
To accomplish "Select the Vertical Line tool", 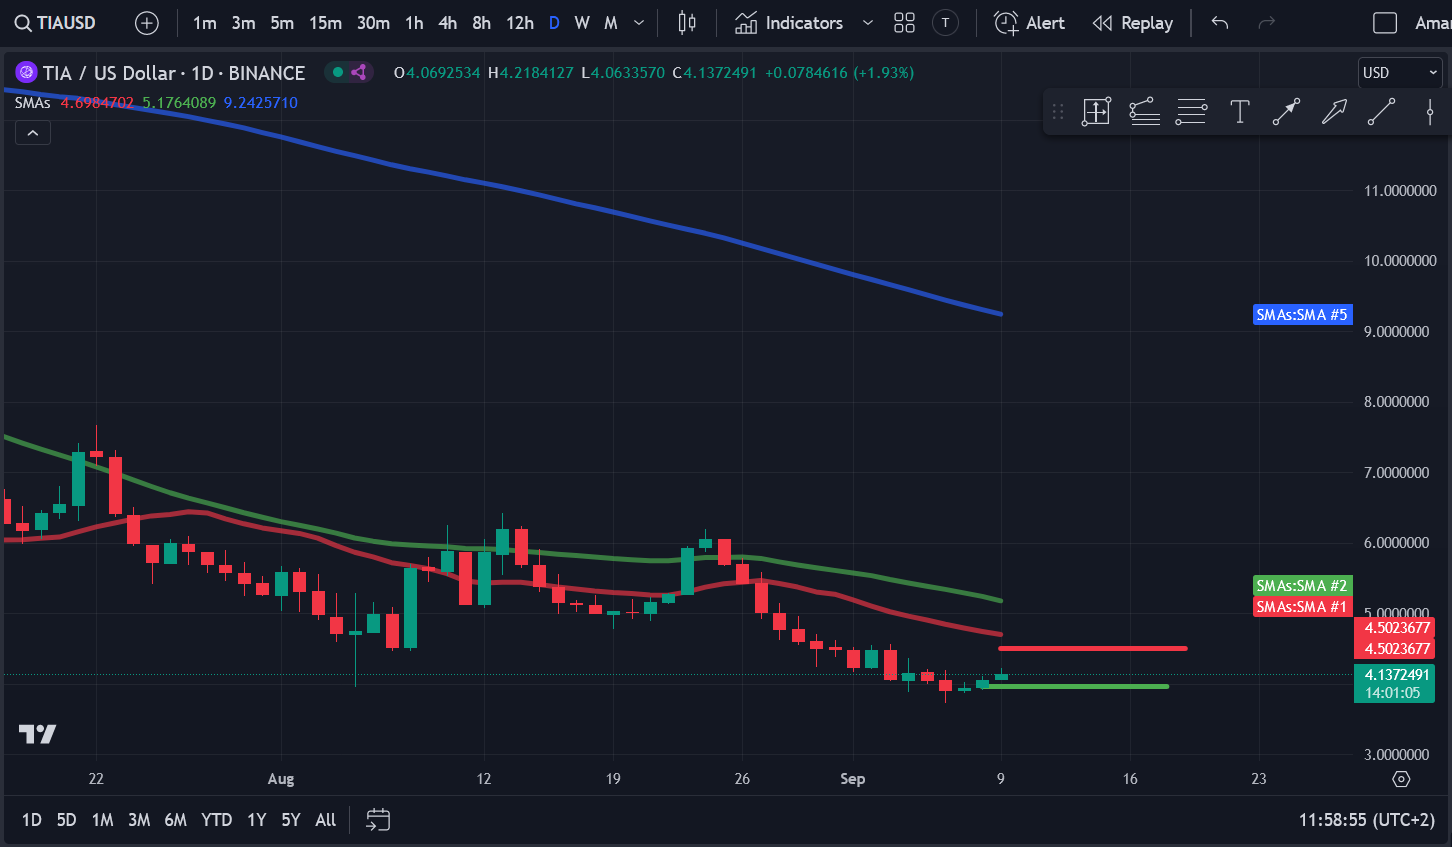I will pyautogui.click(x=1430, y=112).
